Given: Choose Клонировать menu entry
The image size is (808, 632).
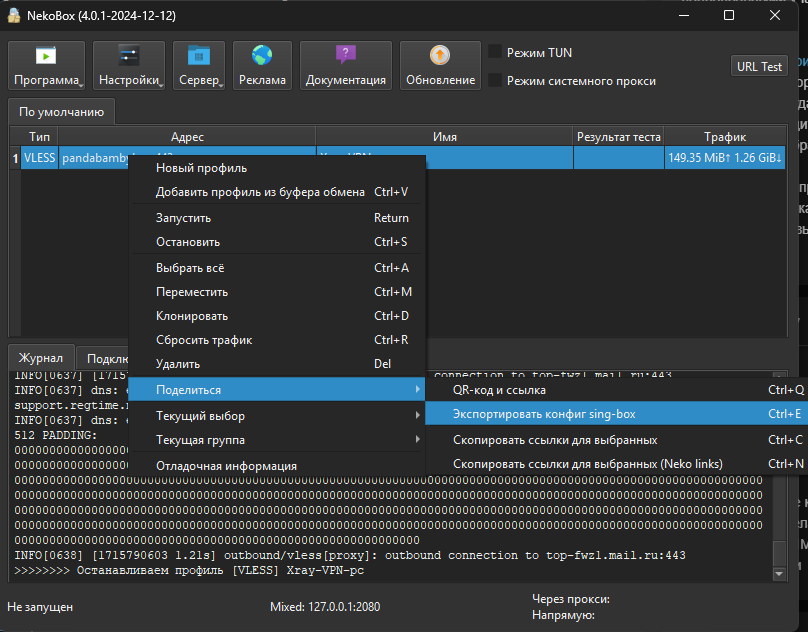Looking at the screenshot, I should (x=277, y=316).
